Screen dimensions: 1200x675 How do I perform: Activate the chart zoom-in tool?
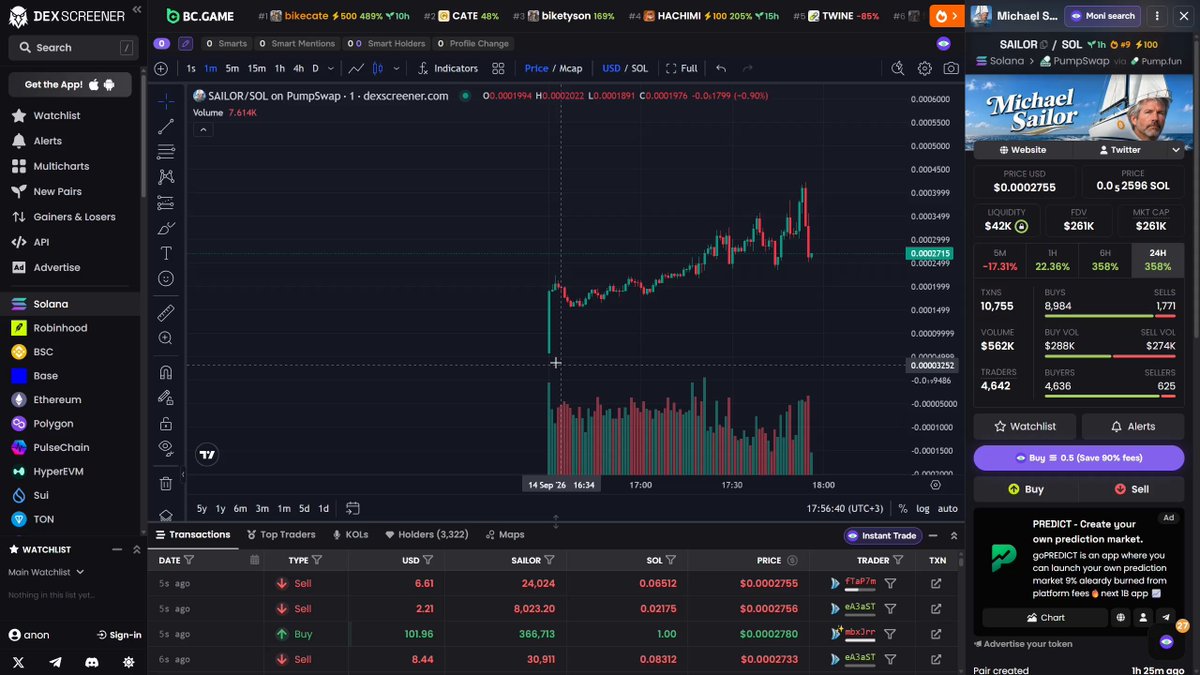click(166, 338)
